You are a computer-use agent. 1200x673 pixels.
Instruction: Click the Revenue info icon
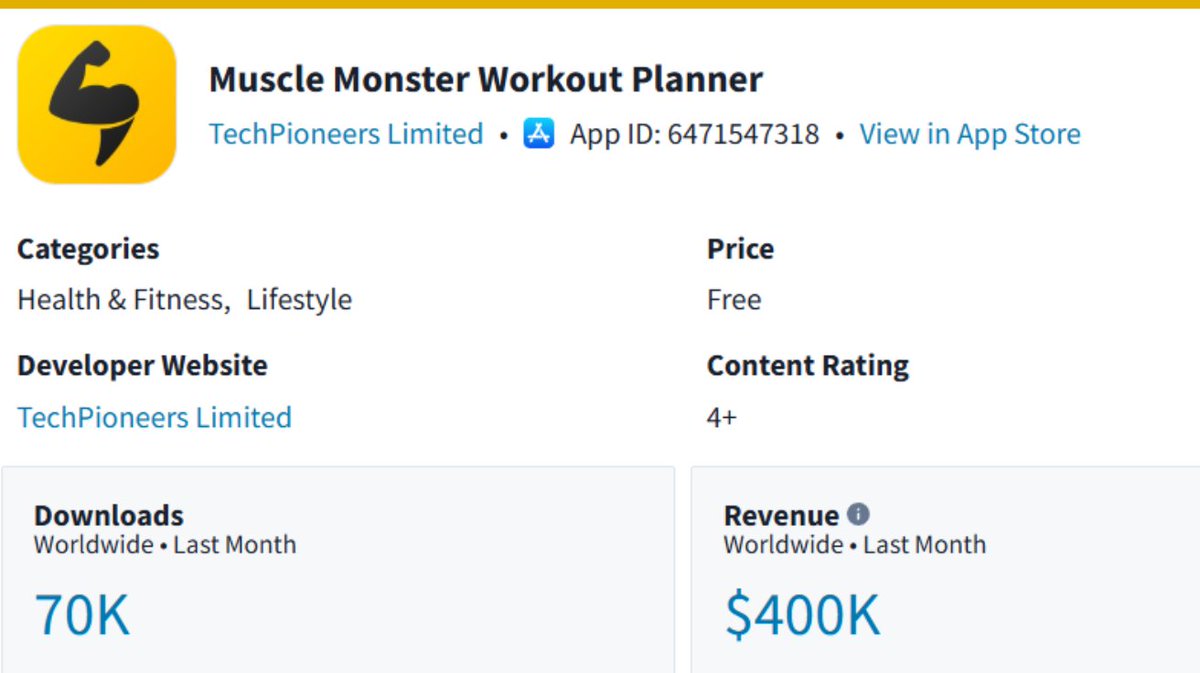[858, 514]
